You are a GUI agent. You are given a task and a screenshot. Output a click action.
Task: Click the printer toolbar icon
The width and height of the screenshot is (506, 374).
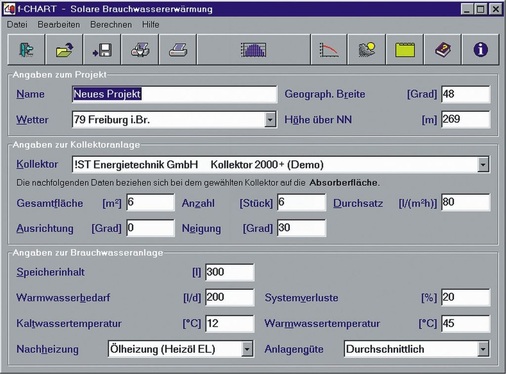(x=178, y=50)
